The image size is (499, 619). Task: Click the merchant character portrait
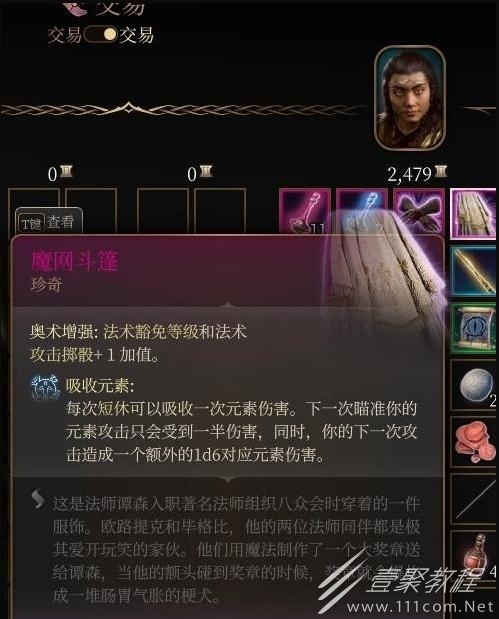click(x=410, y=98)
